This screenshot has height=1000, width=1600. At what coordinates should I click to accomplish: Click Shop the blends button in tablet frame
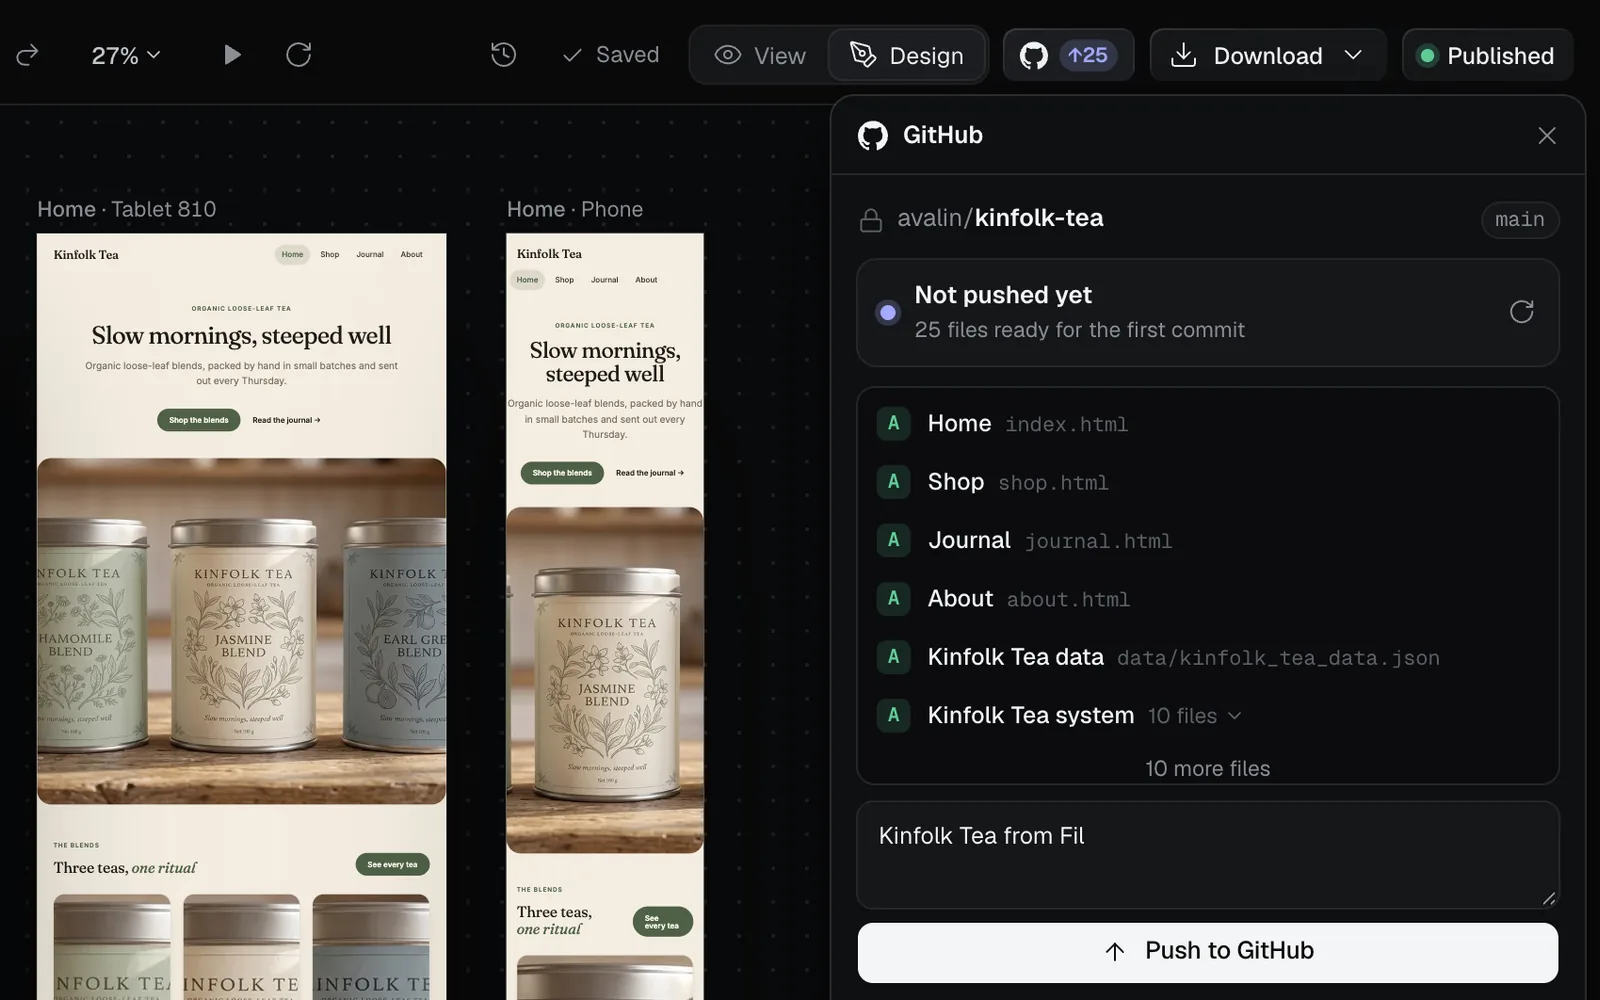(199, 420)
